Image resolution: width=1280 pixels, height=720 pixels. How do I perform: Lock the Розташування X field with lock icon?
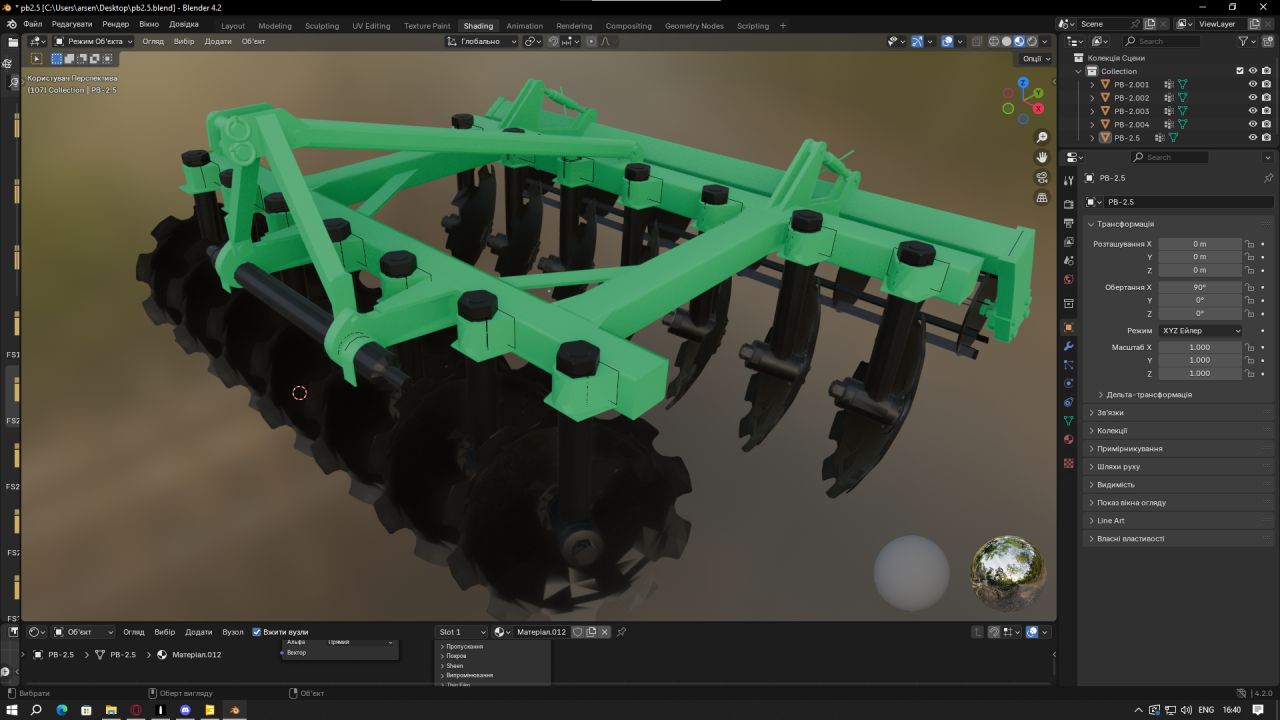pos(1249,244)
